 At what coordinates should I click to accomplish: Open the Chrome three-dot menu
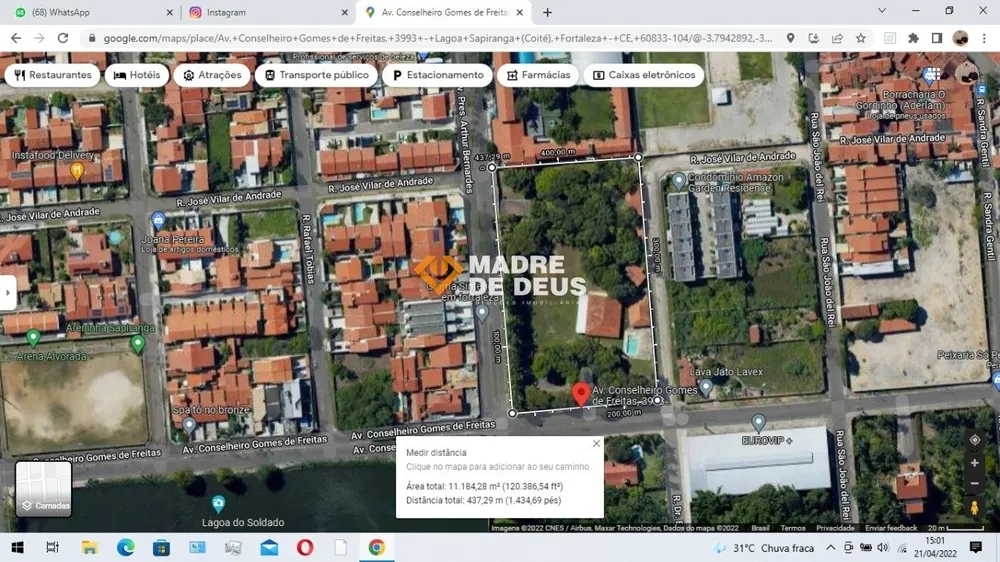point(984,38)
